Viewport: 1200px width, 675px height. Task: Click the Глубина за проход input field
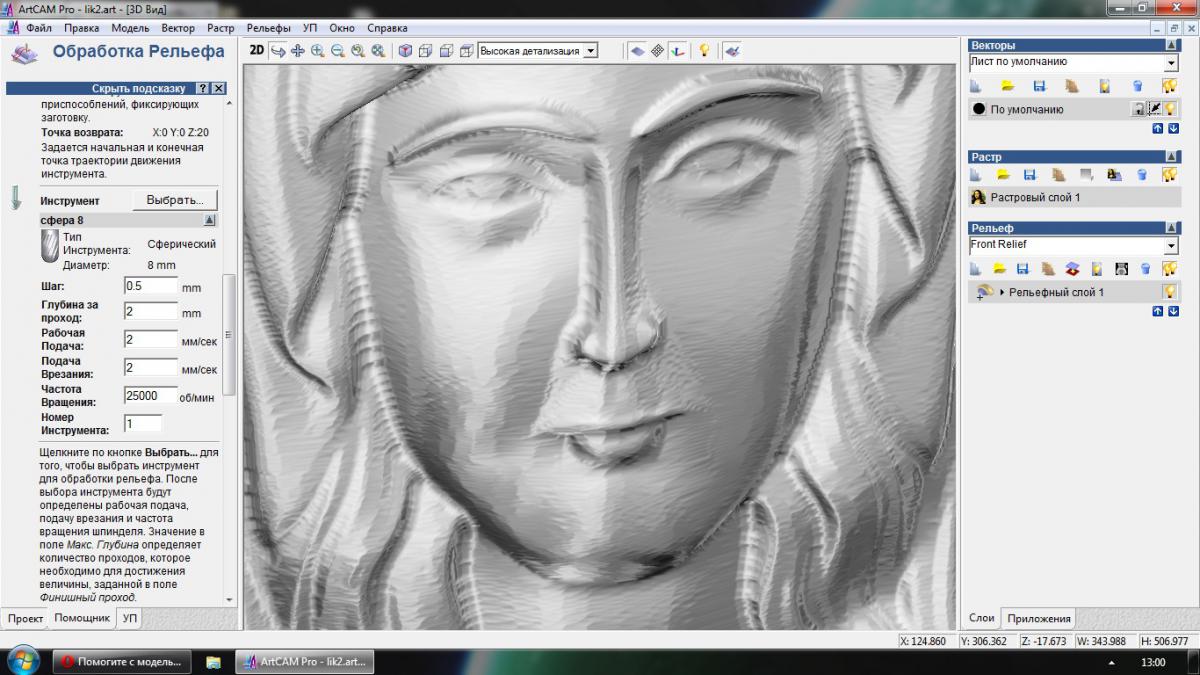[x=150, y=311]
